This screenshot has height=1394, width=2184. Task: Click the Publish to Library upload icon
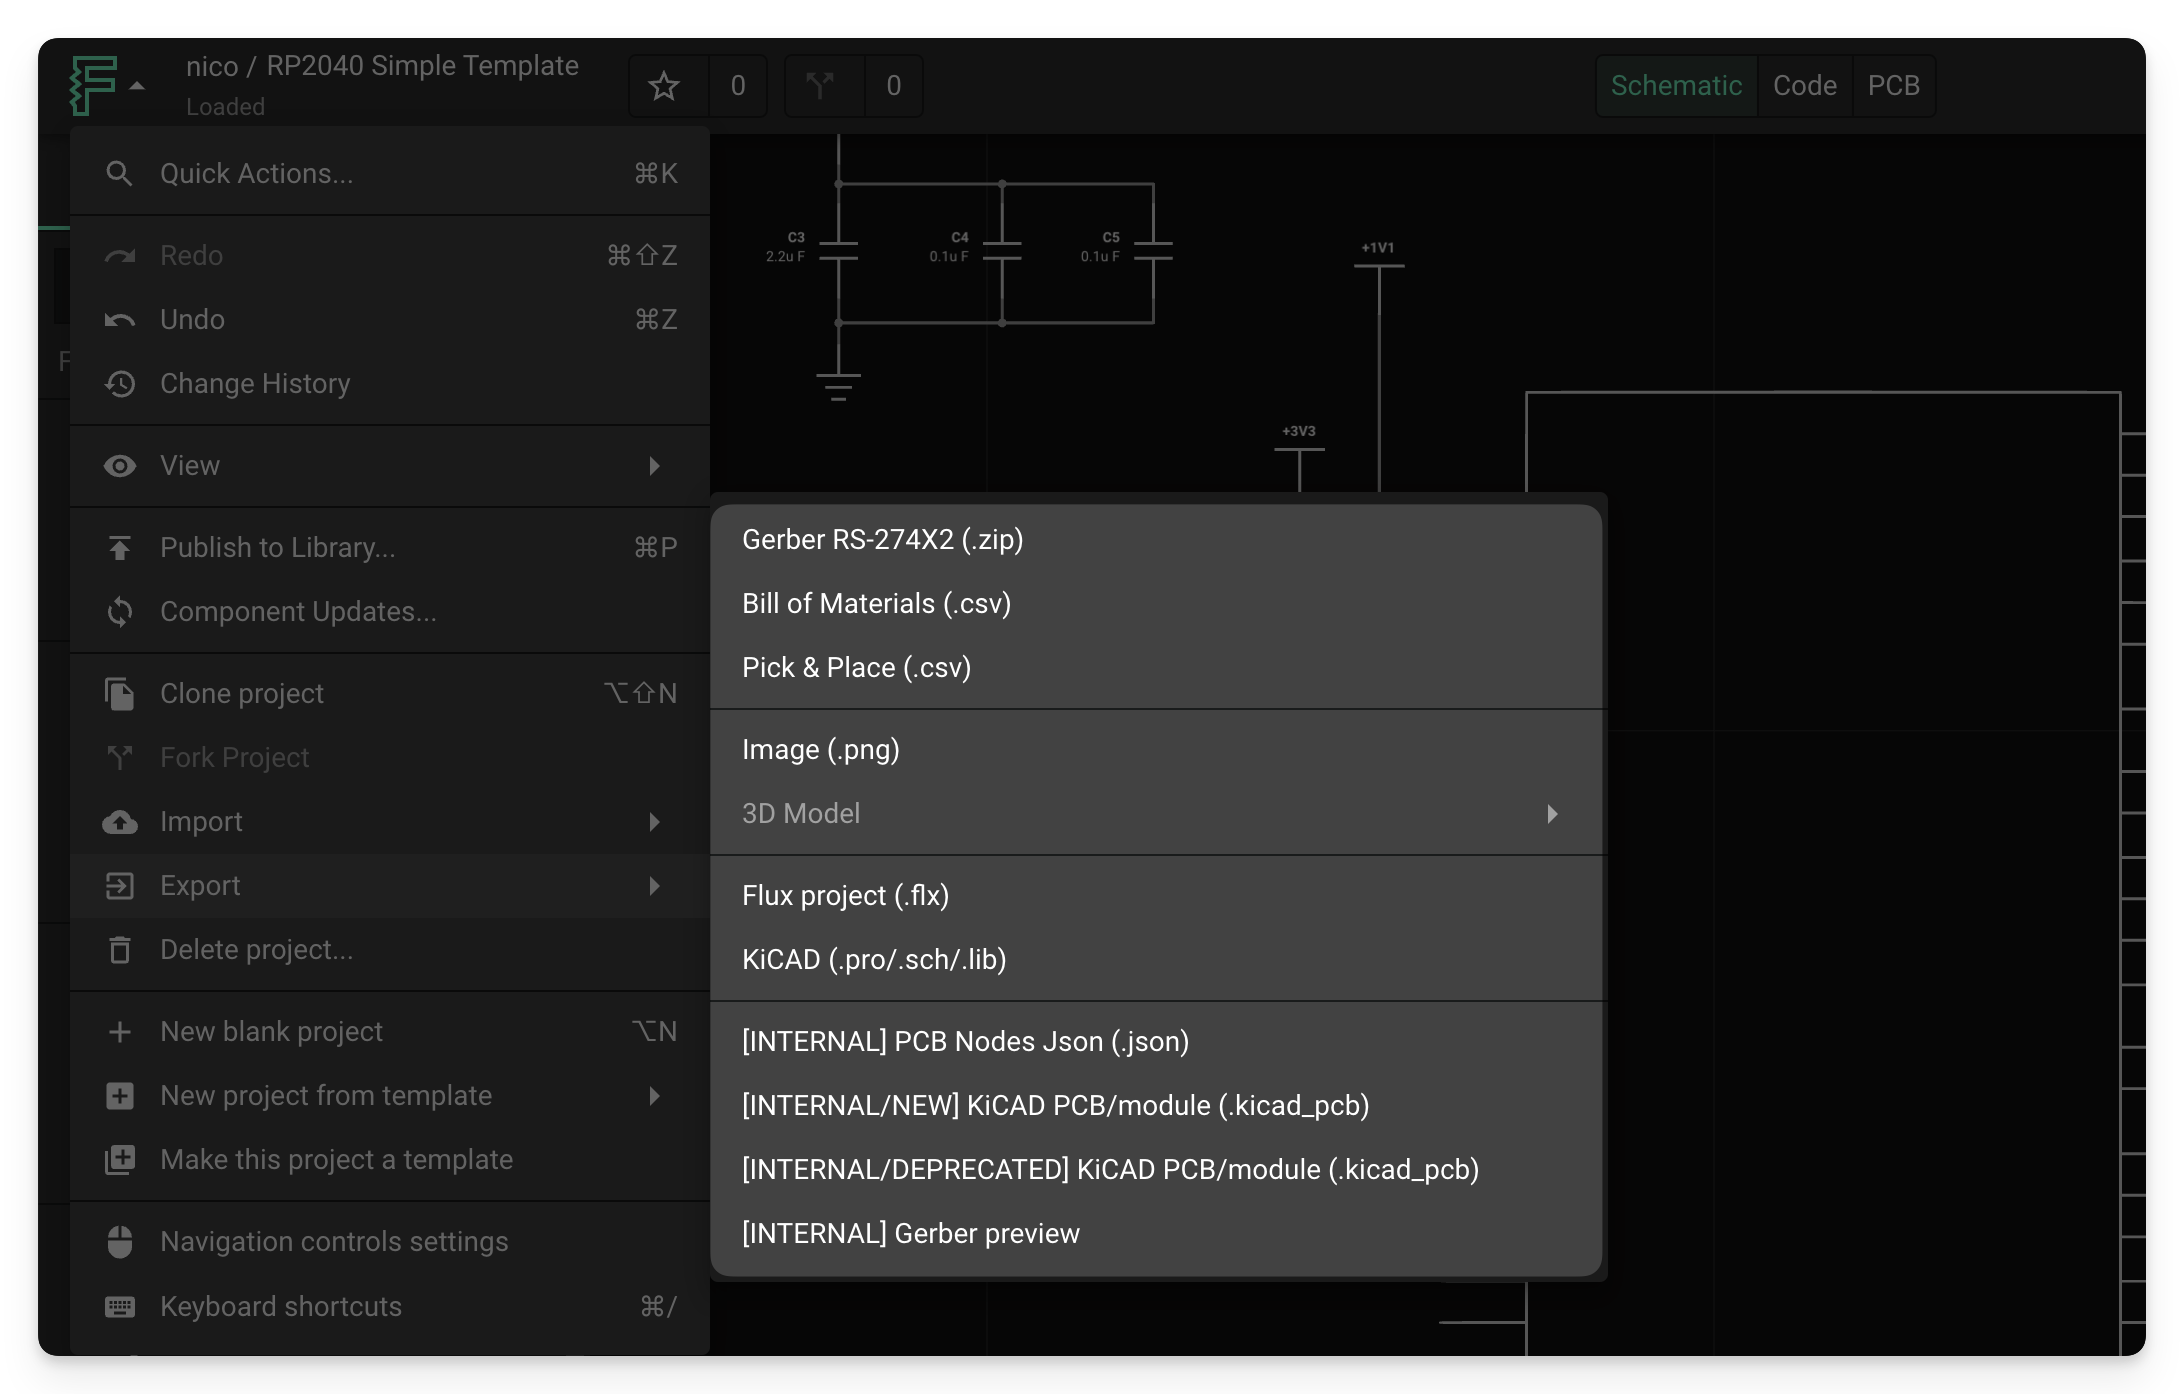point(119,547)
